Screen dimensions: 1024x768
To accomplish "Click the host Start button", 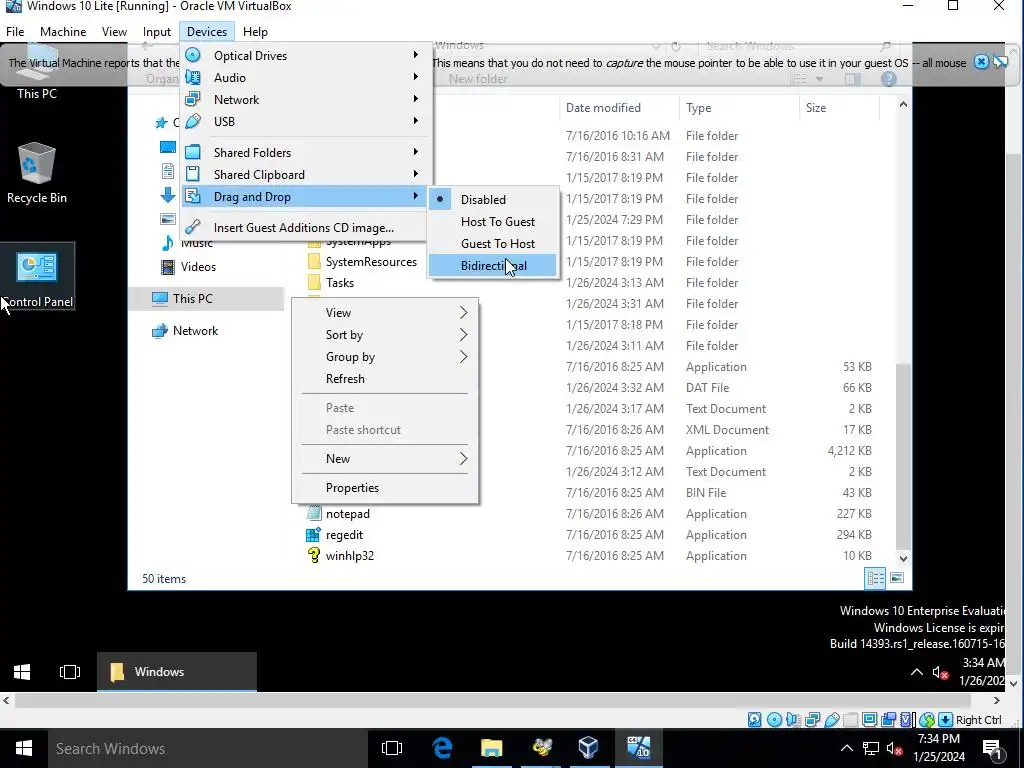I will tap(24, 748).
